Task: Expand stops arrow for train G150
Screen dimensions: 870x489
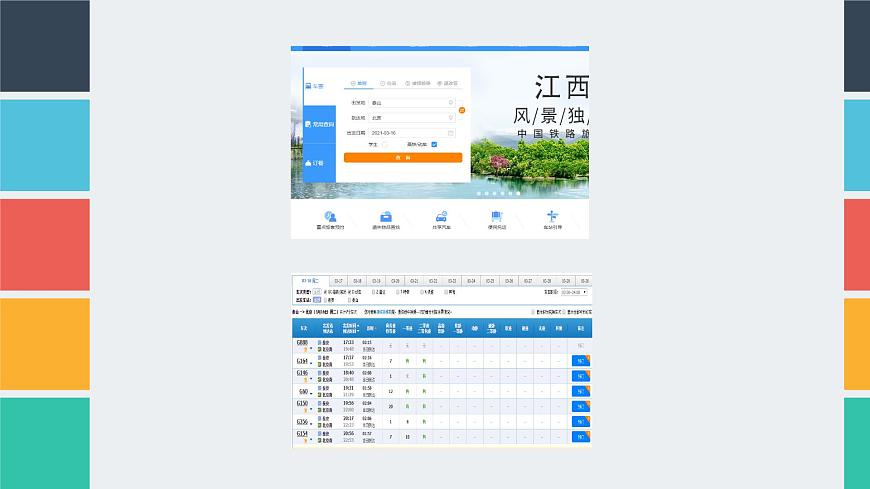Action: [x=311, y=410]
